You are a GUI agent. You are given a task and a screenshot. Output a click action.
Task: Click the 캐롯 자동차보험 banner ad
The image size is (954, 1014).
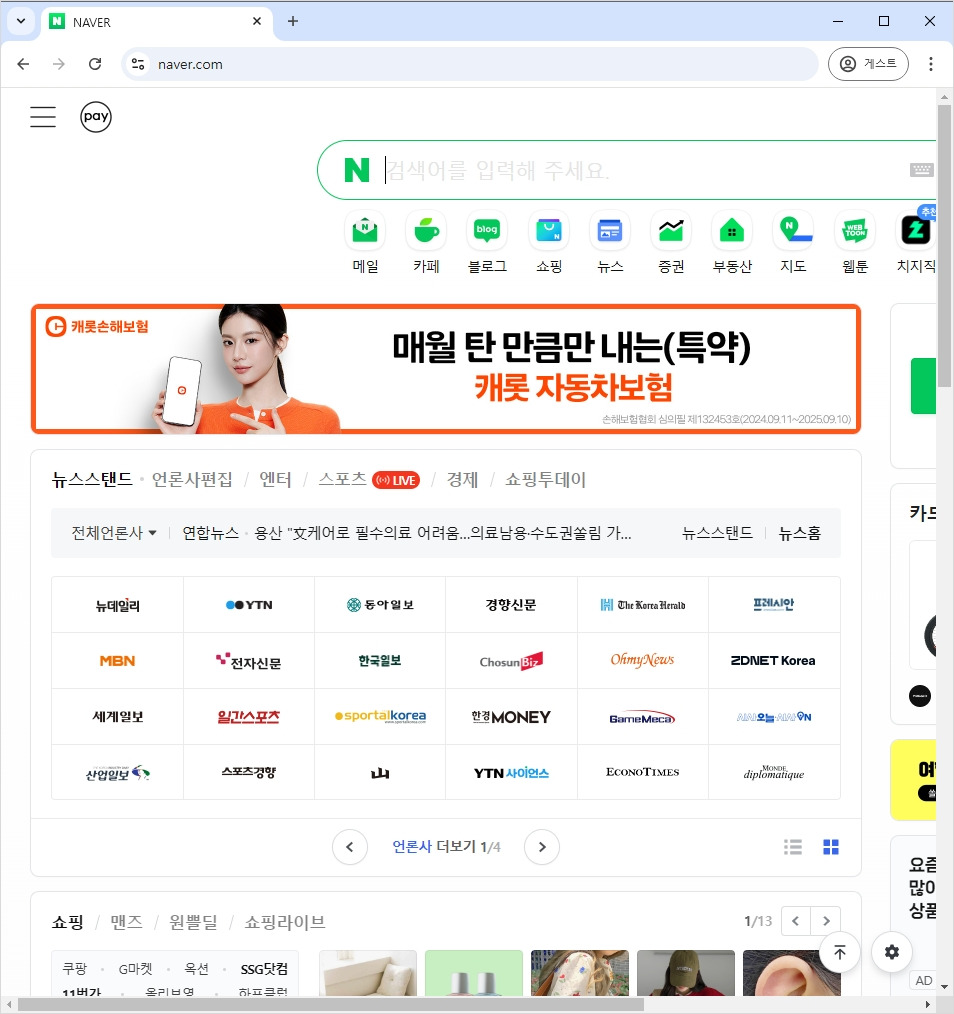pyautogui.click(x=446, y=369)
